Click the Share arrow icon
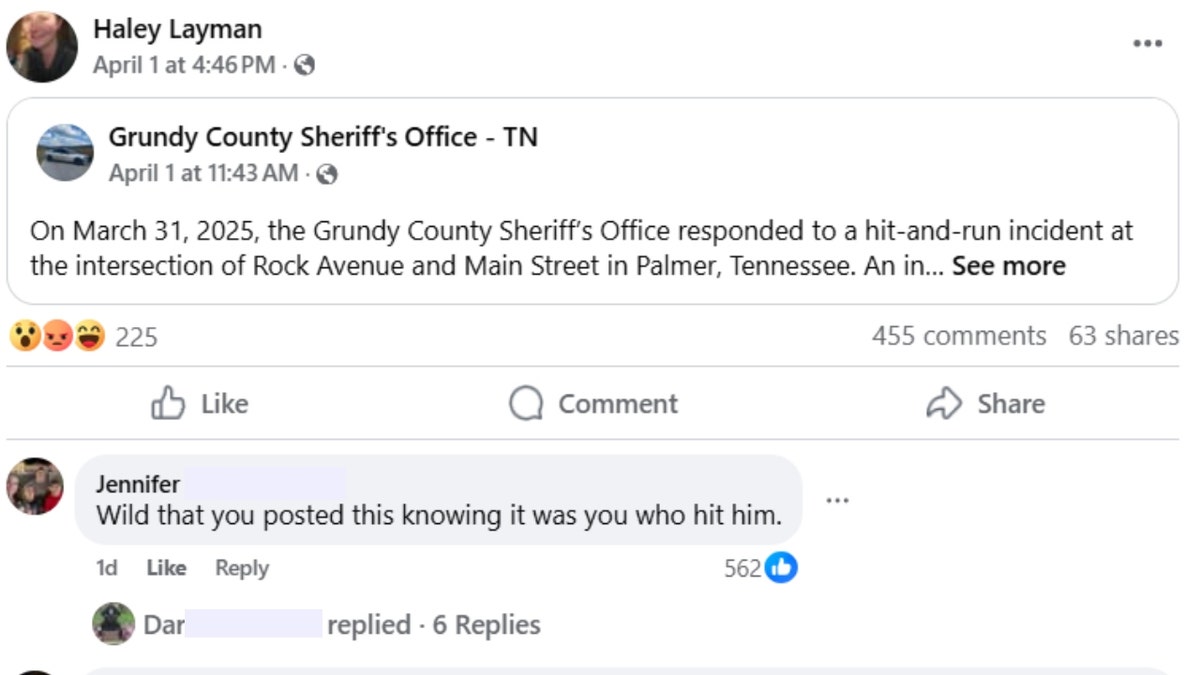 [x=943, y=404]
